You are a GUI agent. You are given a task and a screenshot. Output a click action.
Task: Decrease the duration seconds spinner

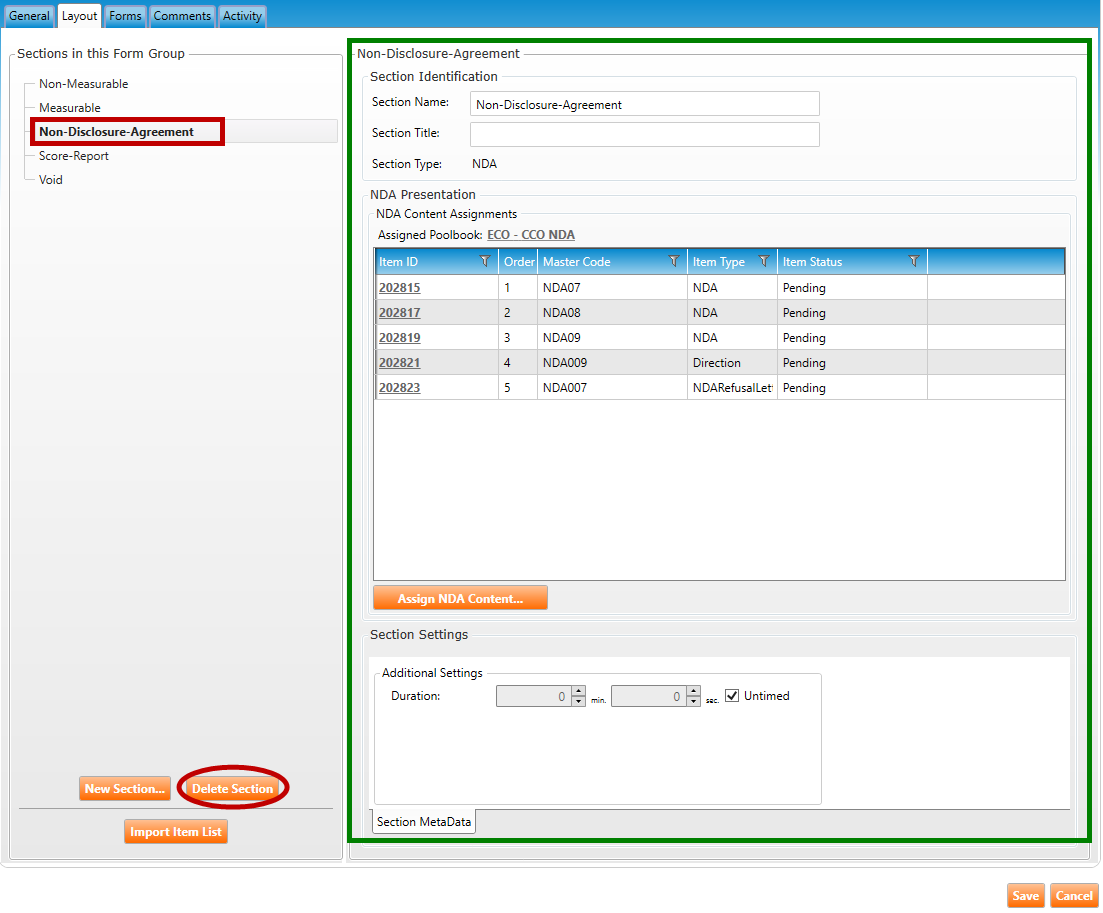coord(694,702)
